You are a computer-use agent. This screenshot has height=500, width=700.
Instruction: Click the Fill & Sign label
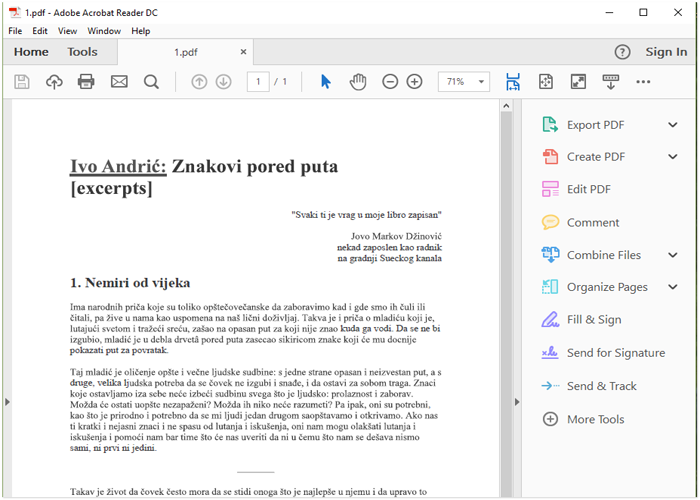pos(594,320)
